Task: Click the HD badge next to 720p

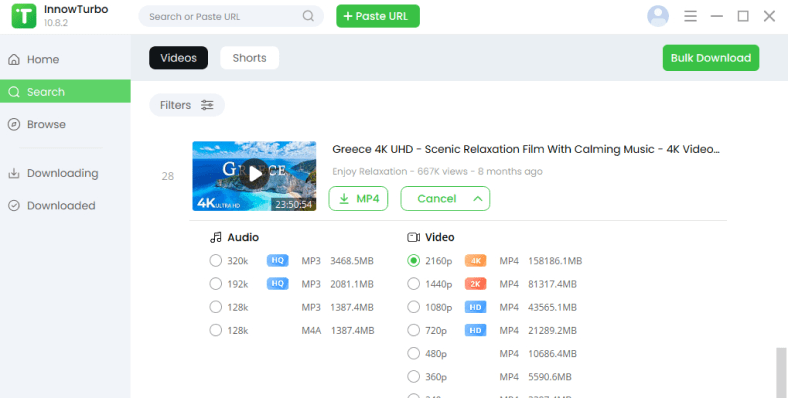Action: [x=475, y=330]
